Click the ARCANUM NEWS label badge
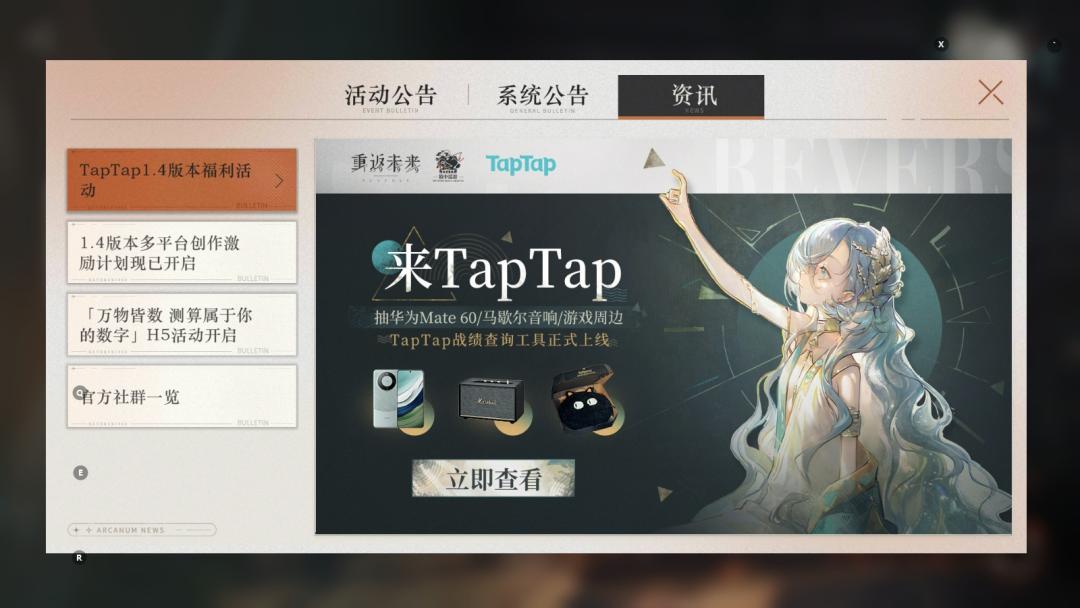The image size is (1080, 608). click(141, 530)
